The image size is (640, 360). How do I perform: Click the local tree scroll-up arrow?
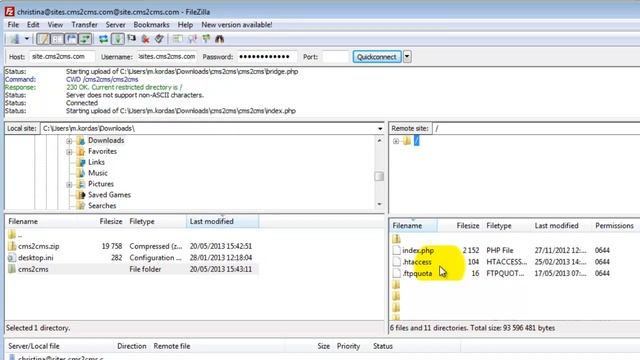click(x=380, y=140)
